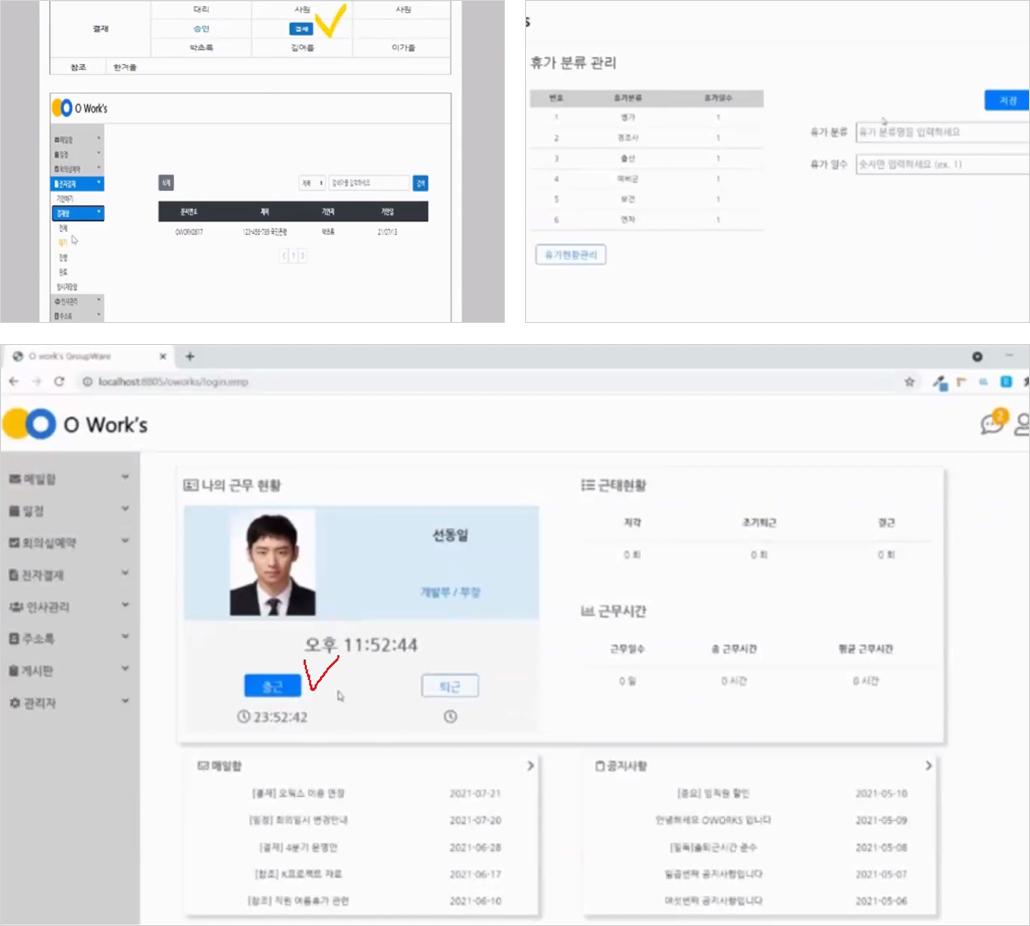Click the O Work's logo in the main window
The height and width of the screenshot is (926, 1030).
point(75,424)
